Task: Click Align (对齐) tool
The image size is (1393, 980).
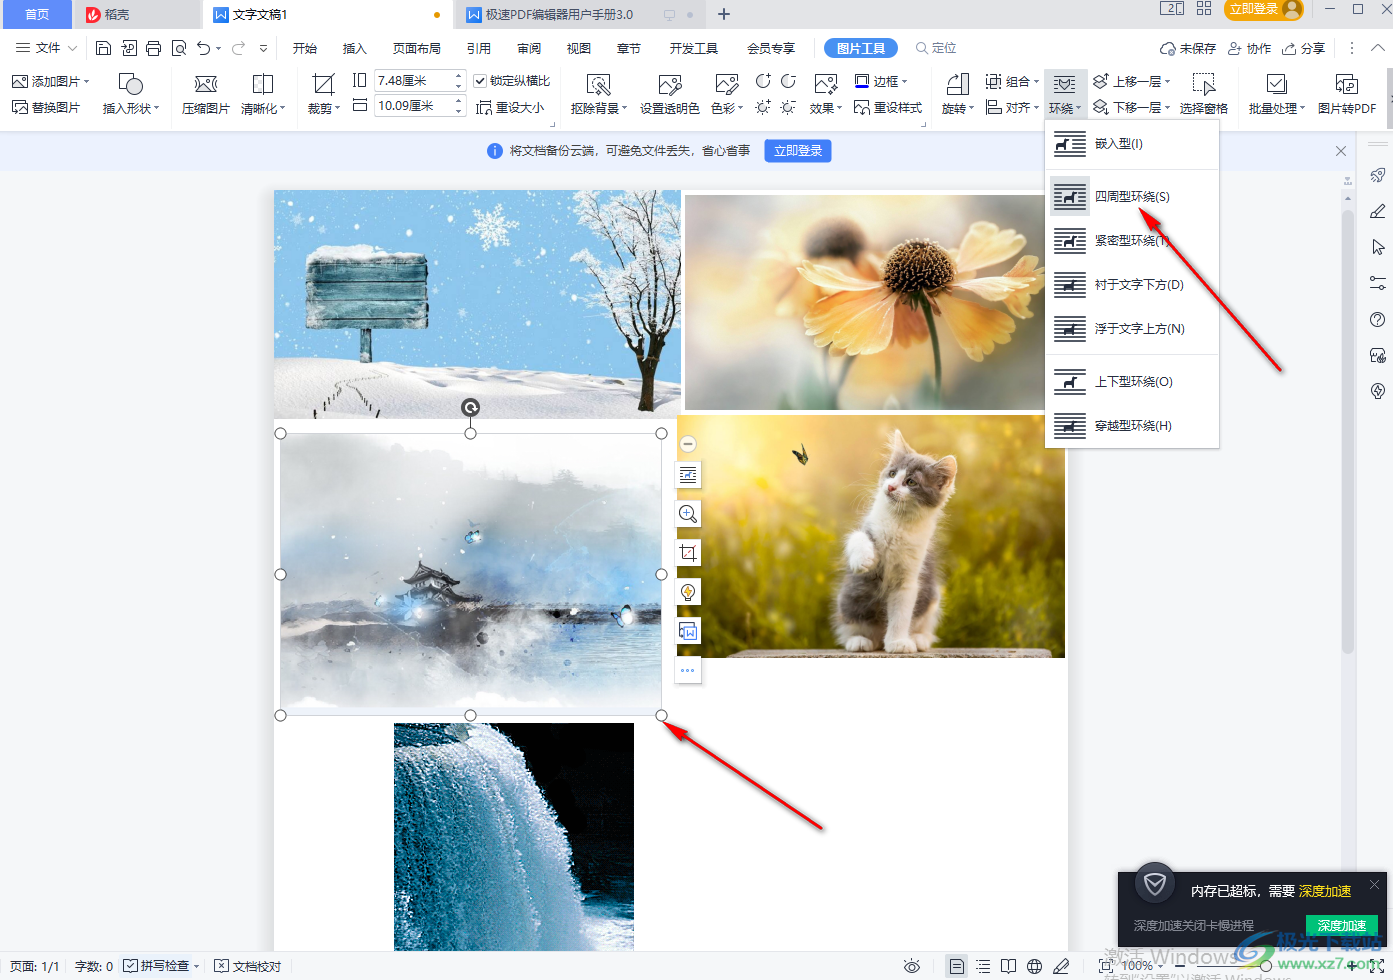Action: [x=1012, y=107]
